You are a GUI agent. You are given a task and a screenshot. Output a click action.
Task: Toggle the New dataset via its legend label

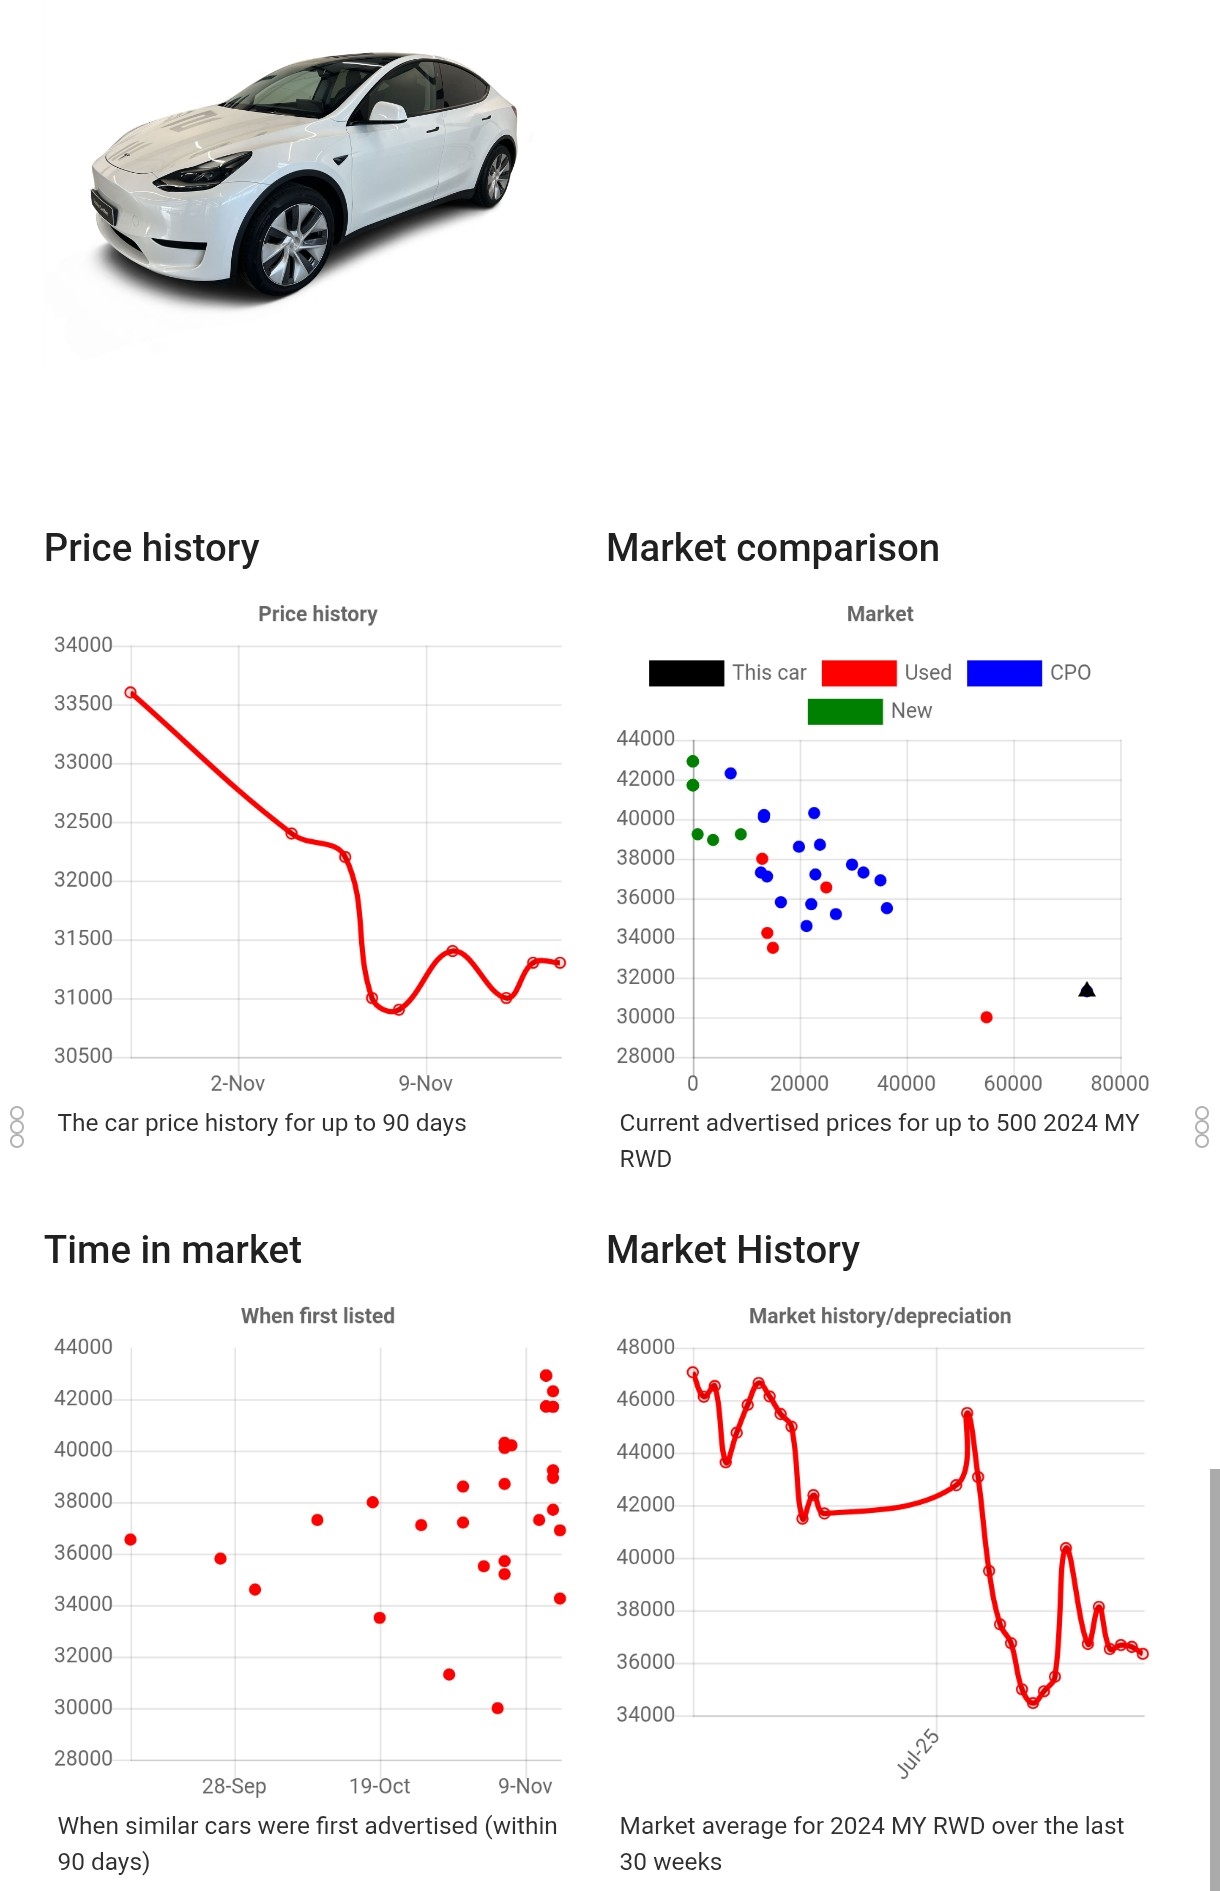pyautogui.click(x=911, y=711)
